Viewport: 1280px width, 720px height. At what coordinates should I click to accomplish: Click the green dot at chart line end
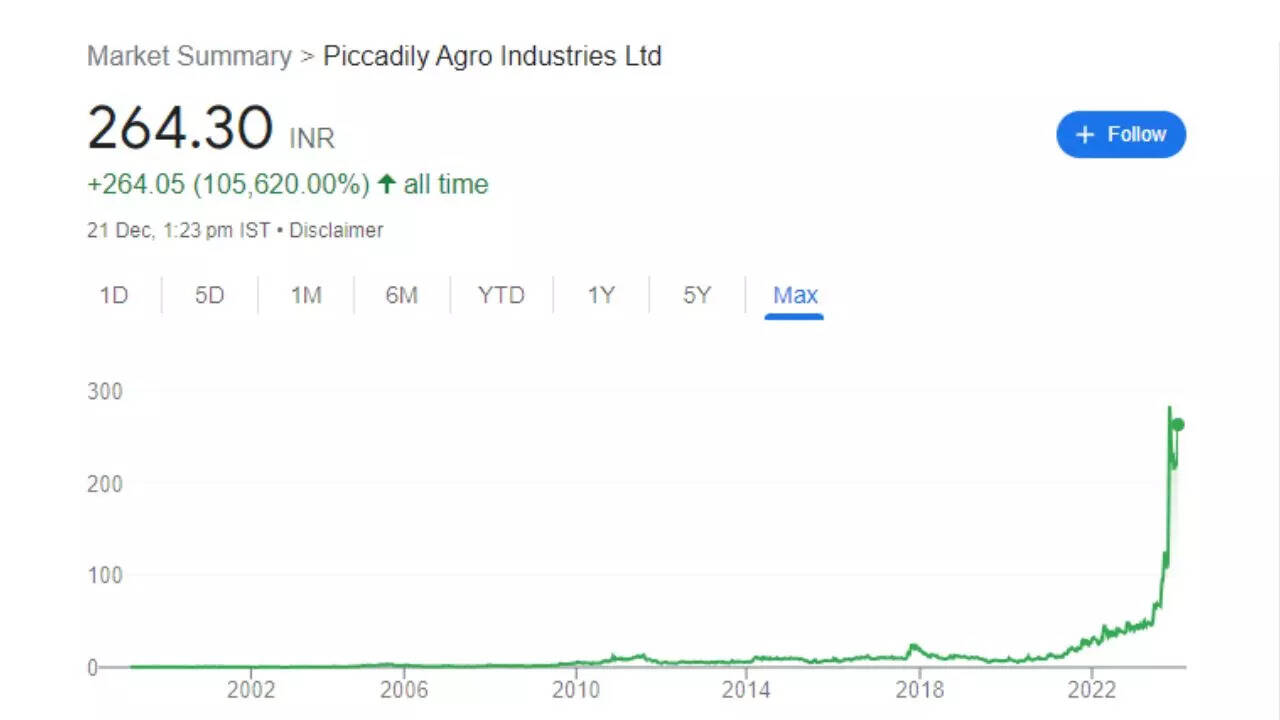click(x=1177, y=424)
